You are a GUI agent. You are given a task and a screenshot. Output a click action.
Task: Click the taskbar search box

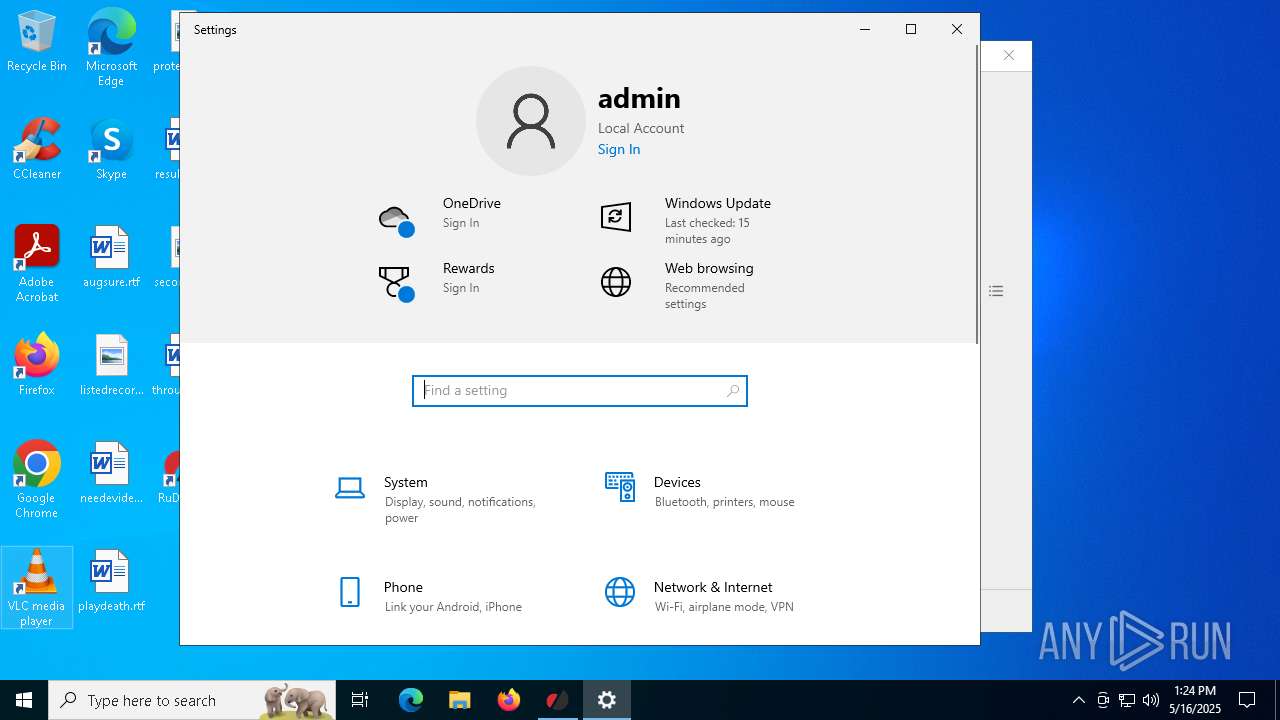tap(192, 700)
